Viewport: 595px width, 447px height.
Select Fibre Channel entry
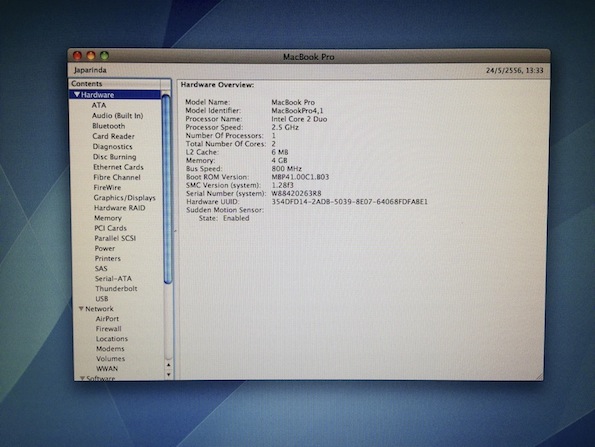117,177
